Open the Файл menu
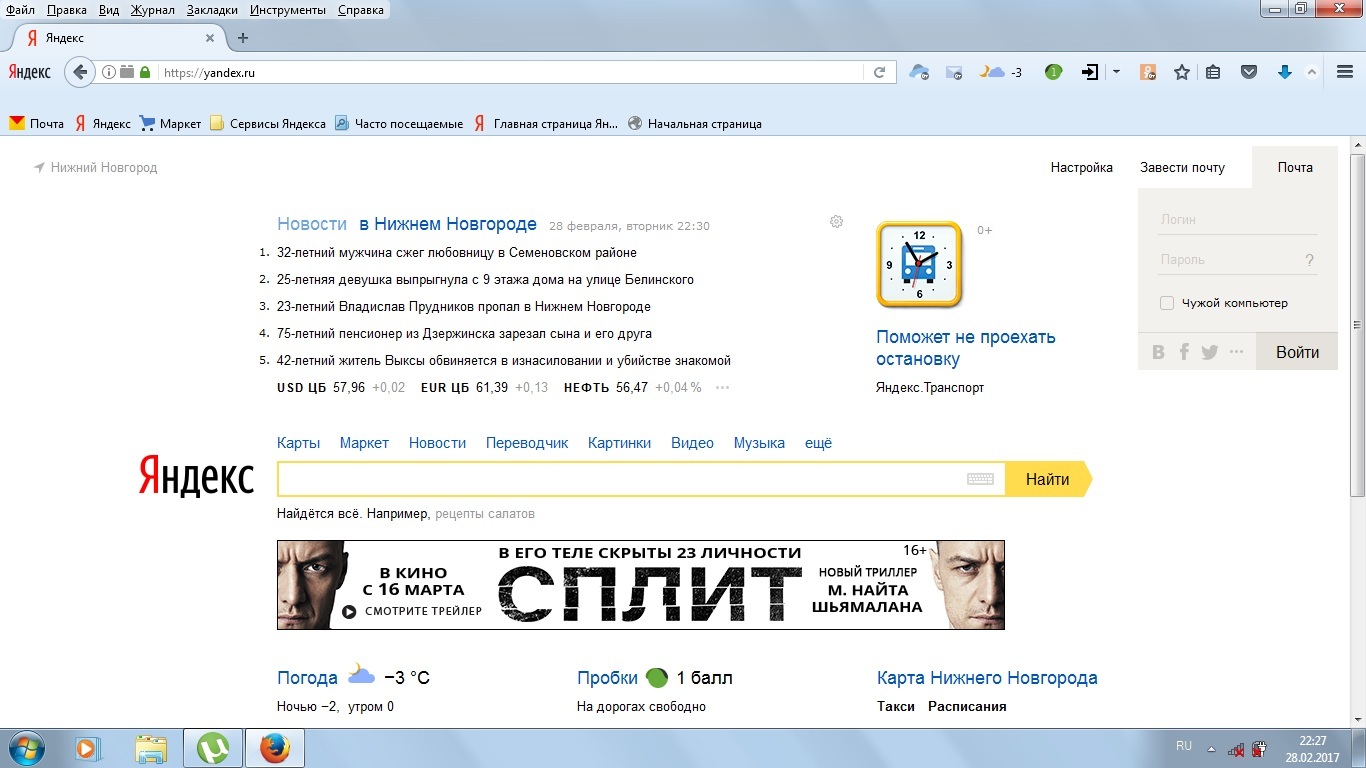This screenshot has height=768, width=1366. point(20,10)
